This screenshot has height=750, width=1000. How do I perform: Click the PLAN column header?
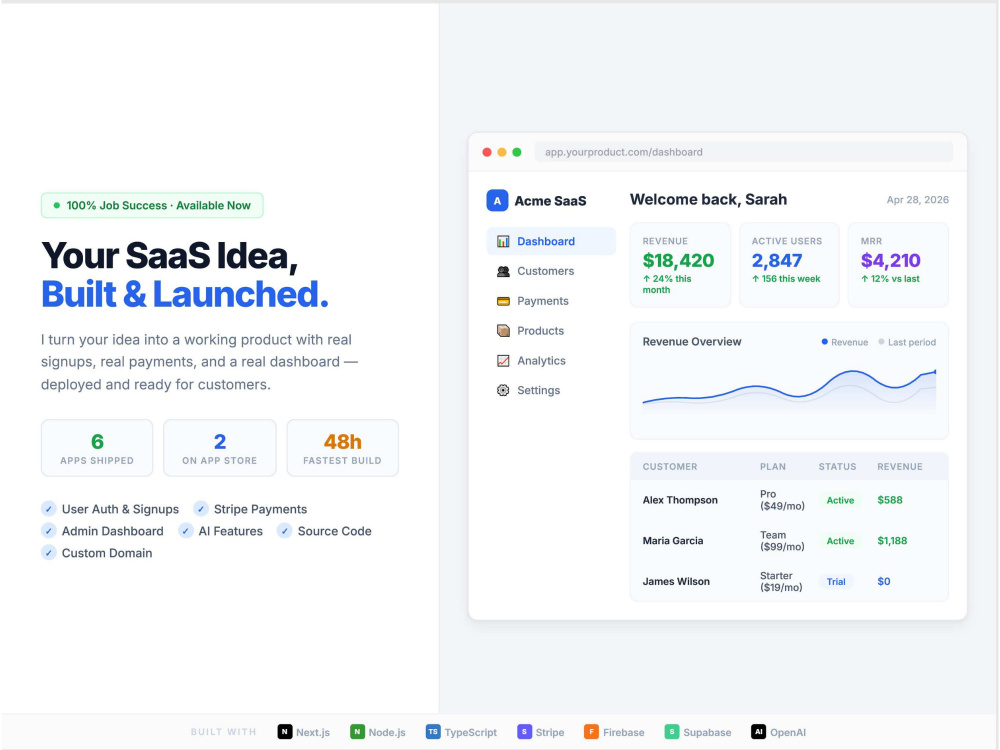pos(772,467)
